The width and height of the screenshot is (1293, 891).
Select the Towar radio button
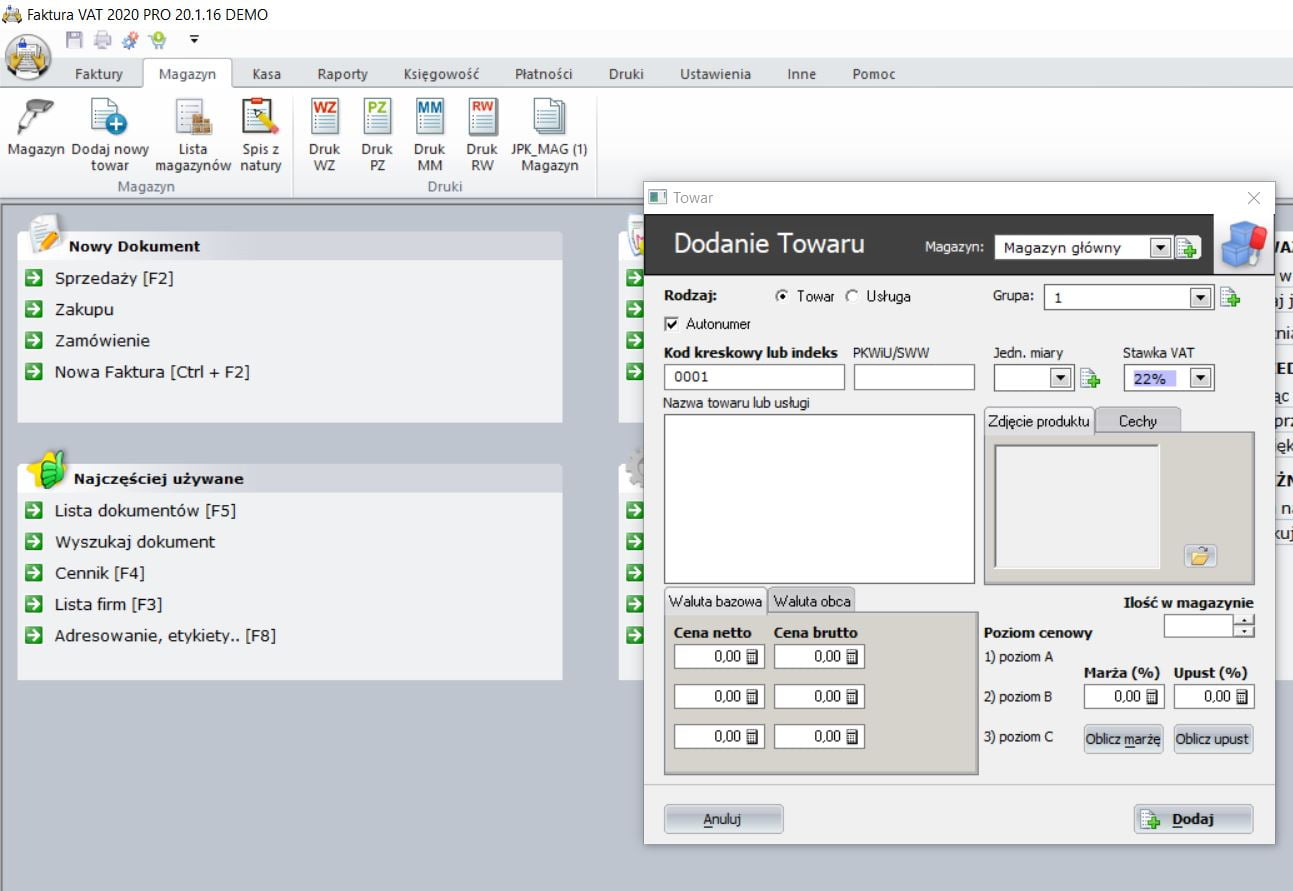coord(782,296)
